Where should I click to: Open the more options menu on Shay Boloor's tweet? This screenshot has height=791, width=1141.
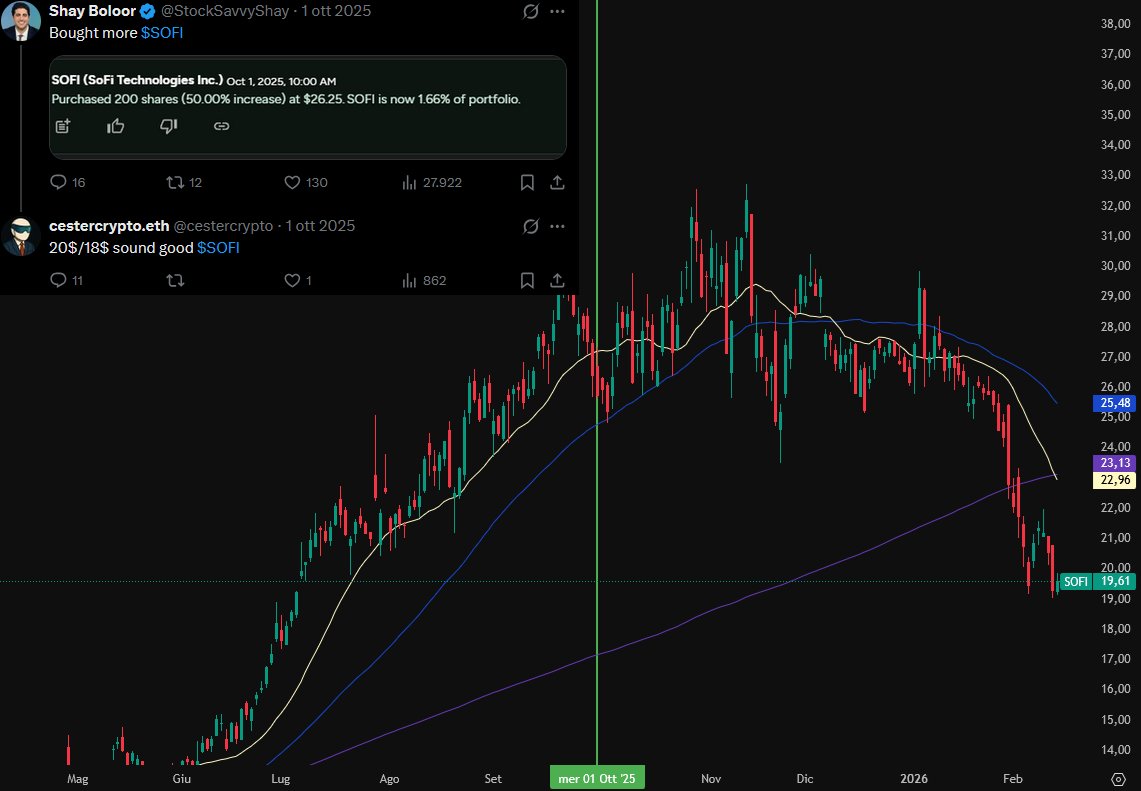[557, 11]
